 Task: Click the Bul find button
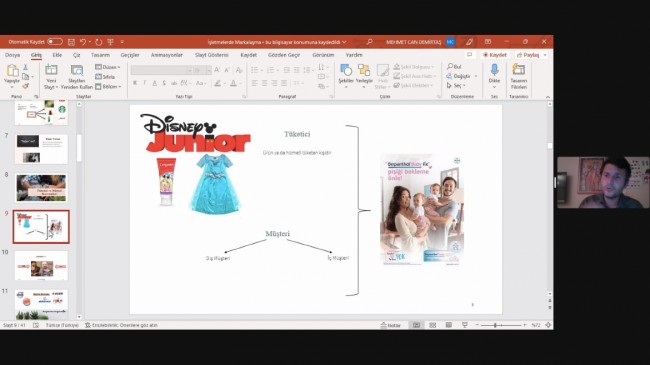(x=454, y=67)
